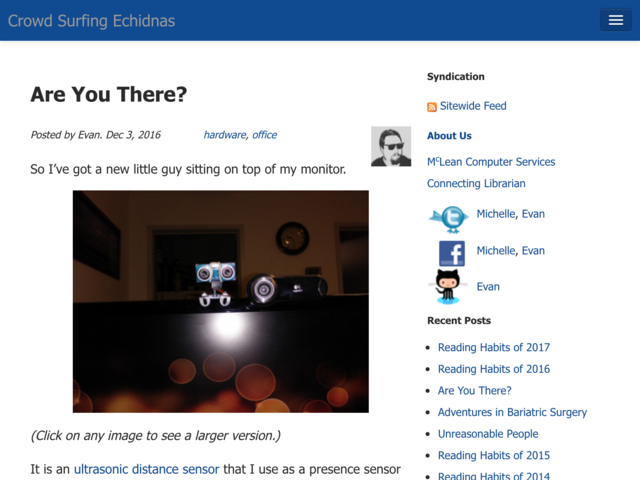Open Unreasonable People post
640x480 pixels.
pyautogui.click(x=488, y=434)
